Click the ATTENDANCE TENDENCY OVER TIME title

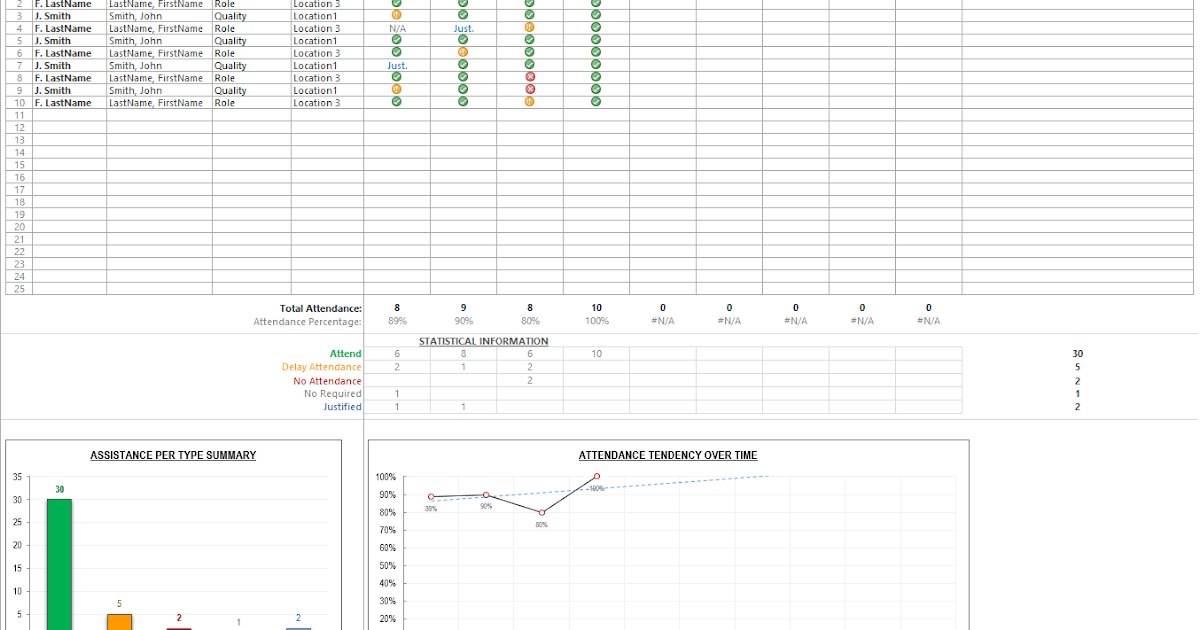point(667,455)
